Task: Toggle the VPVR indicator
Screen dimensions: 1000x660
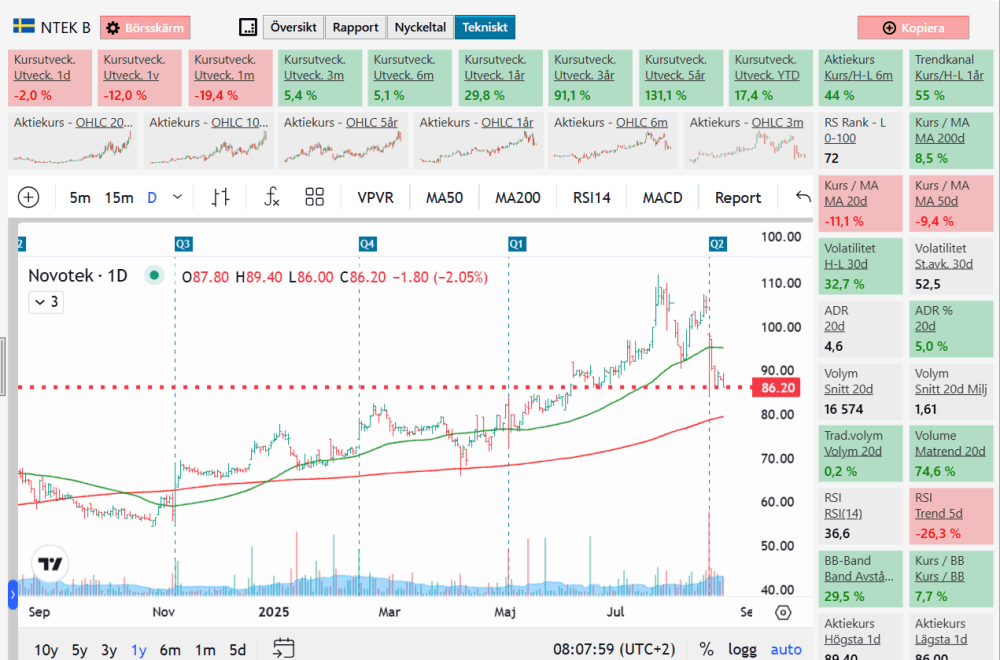Action: [376, 198]
